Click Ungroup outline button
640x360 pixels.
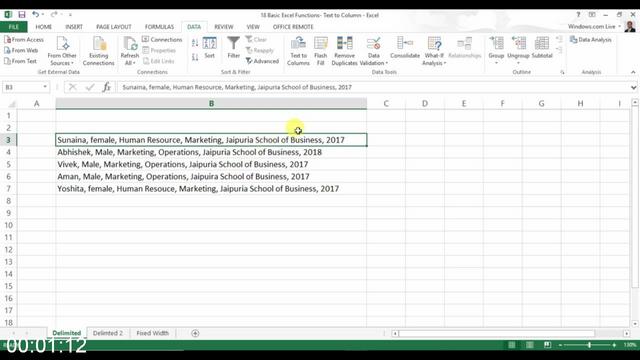pos(518,51)
